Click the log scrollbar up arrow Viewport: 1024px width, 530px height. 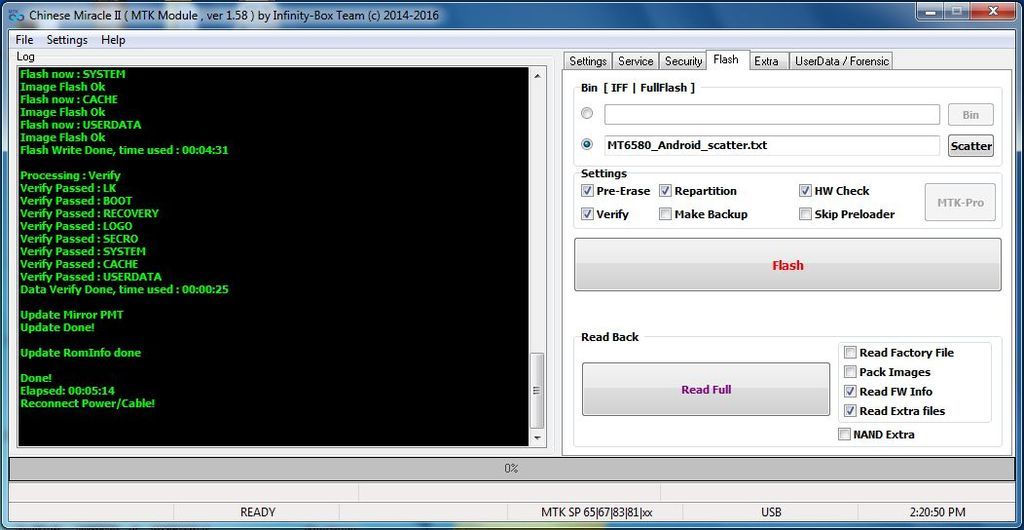pyautogui.click(x=537, y=76)
